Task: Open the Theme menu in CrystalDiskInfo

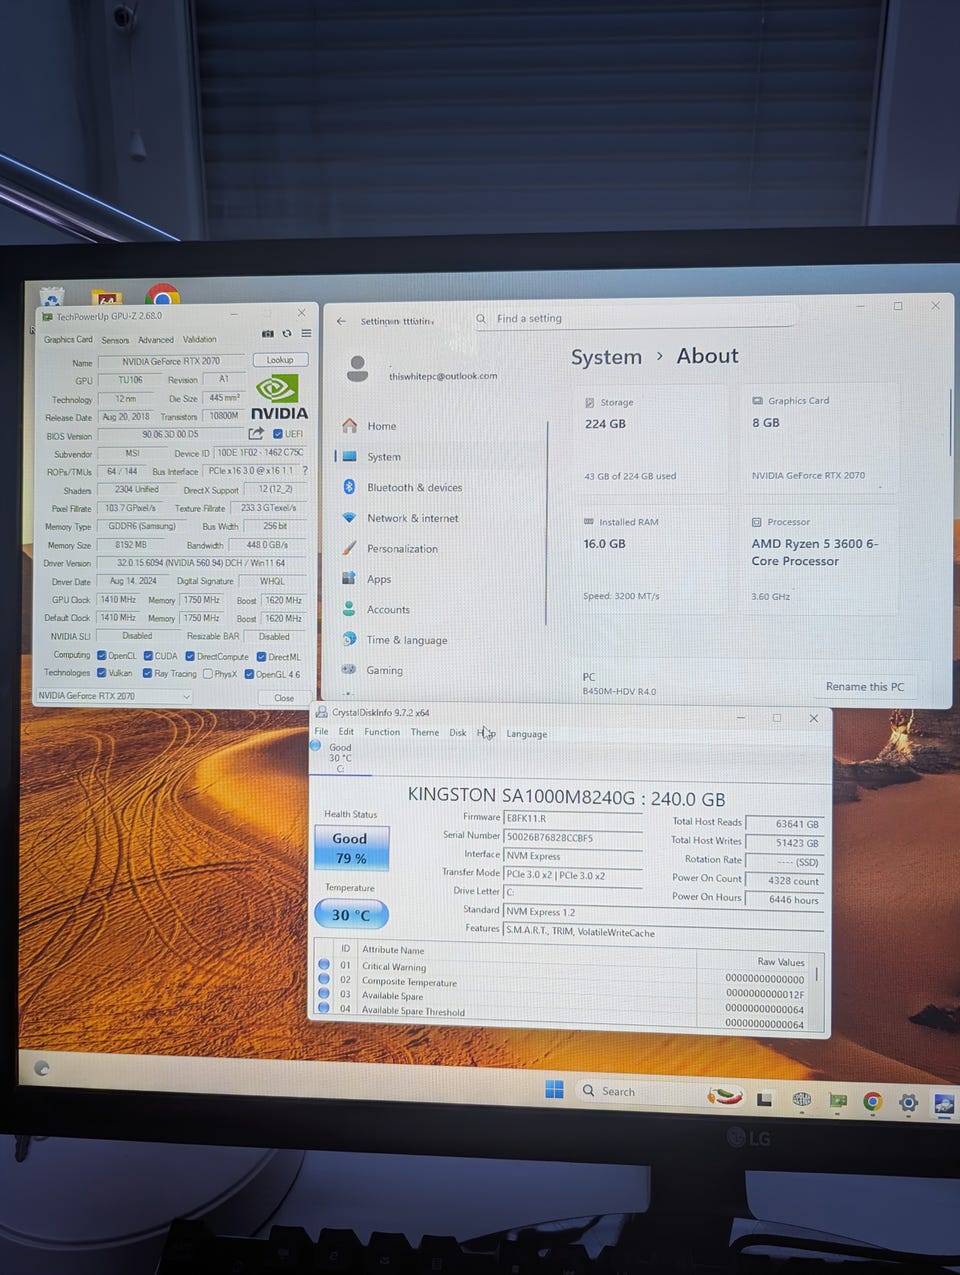Action: (x=425, y=732)
